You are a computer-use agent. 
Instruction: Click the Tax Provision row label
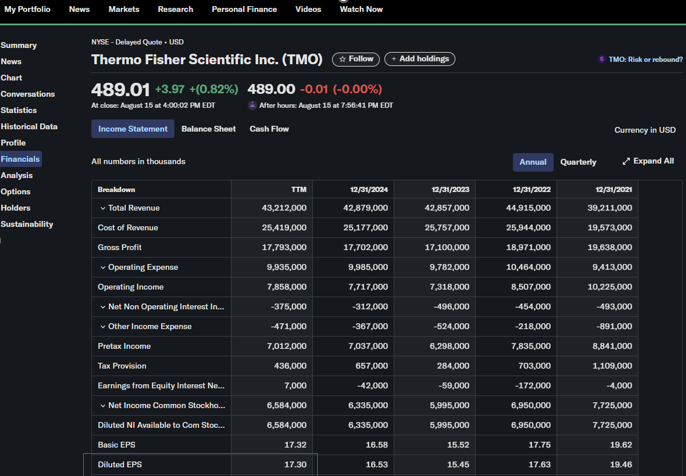point(122,366)
